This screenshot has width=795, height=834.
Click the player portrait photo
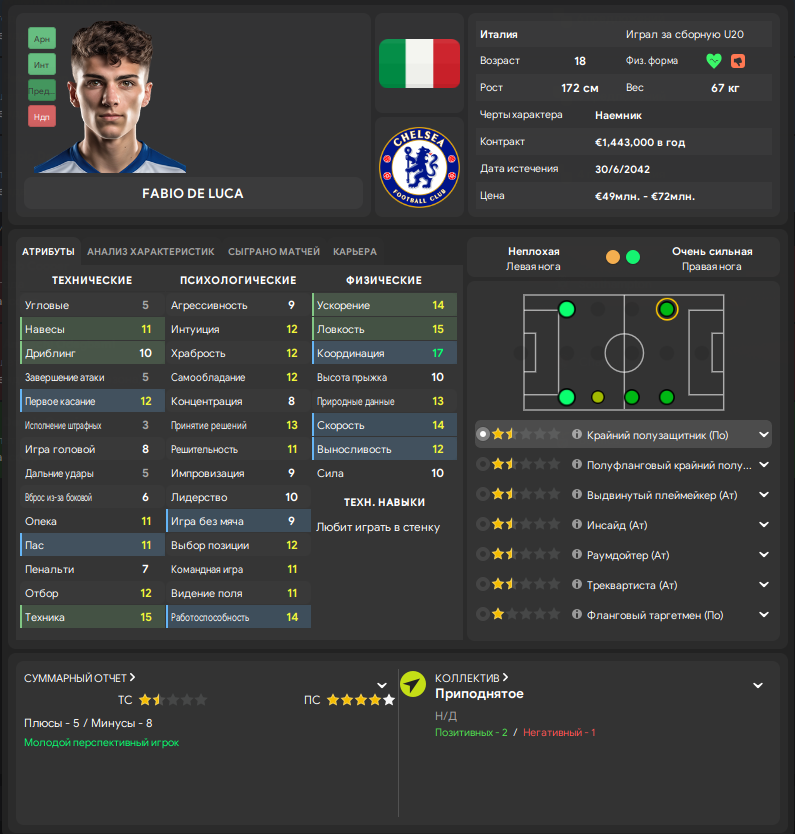(127, 96)
